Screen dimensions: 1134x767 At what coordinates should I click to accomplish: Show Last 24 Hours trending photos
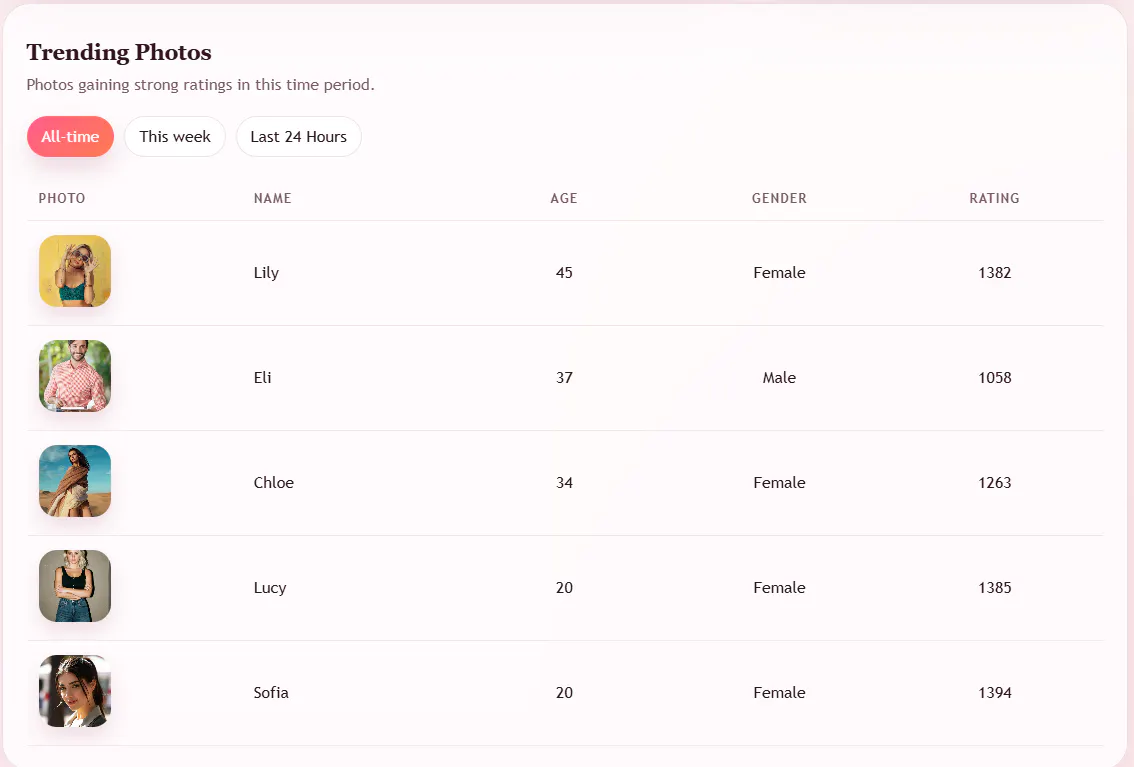[299, 137]
